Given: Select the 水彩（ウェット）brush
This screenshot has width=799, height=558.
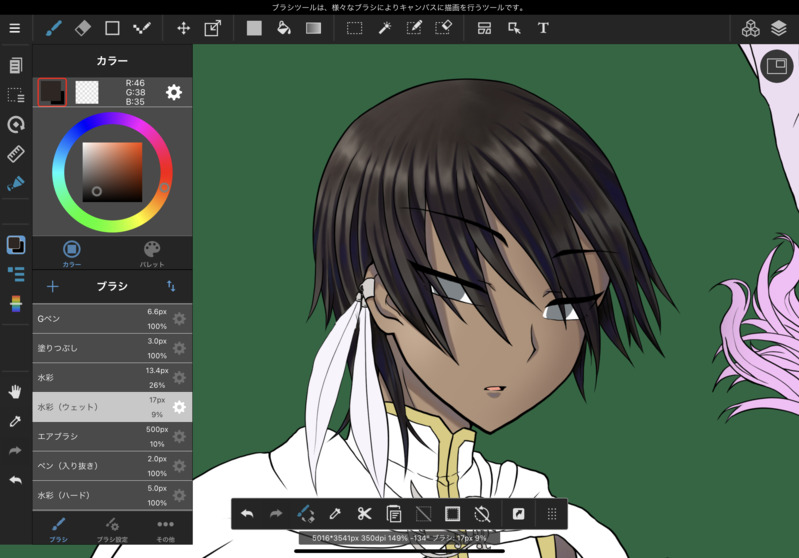Looking at the screenshot, I should [x=112, y=407].
